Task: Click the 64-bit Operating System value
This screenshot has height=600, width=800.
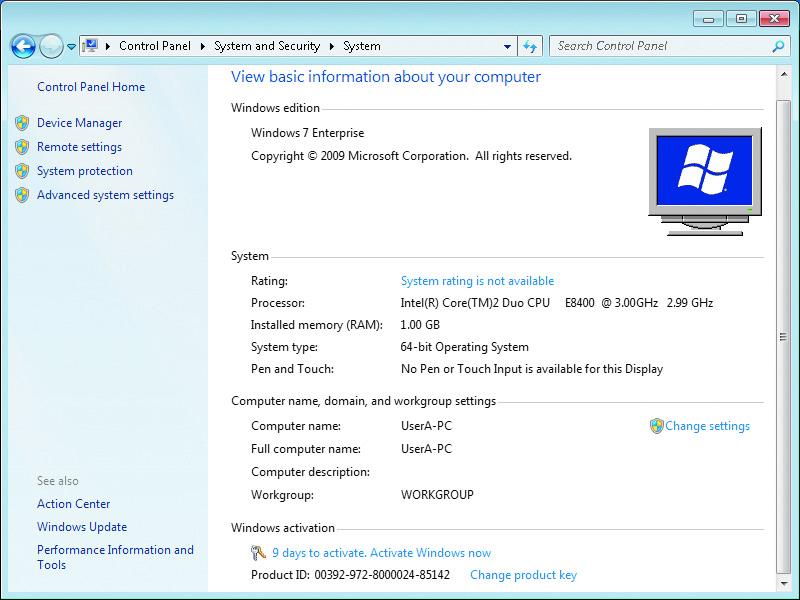Action: 464,347
